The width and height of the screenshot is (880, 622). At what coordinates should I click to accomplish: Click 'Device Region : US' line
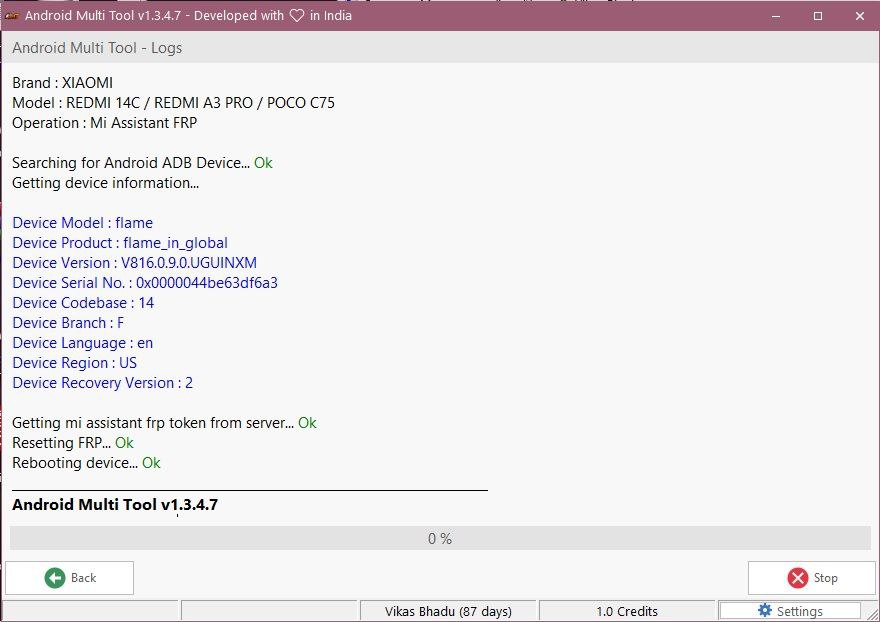tap(75, 363)
